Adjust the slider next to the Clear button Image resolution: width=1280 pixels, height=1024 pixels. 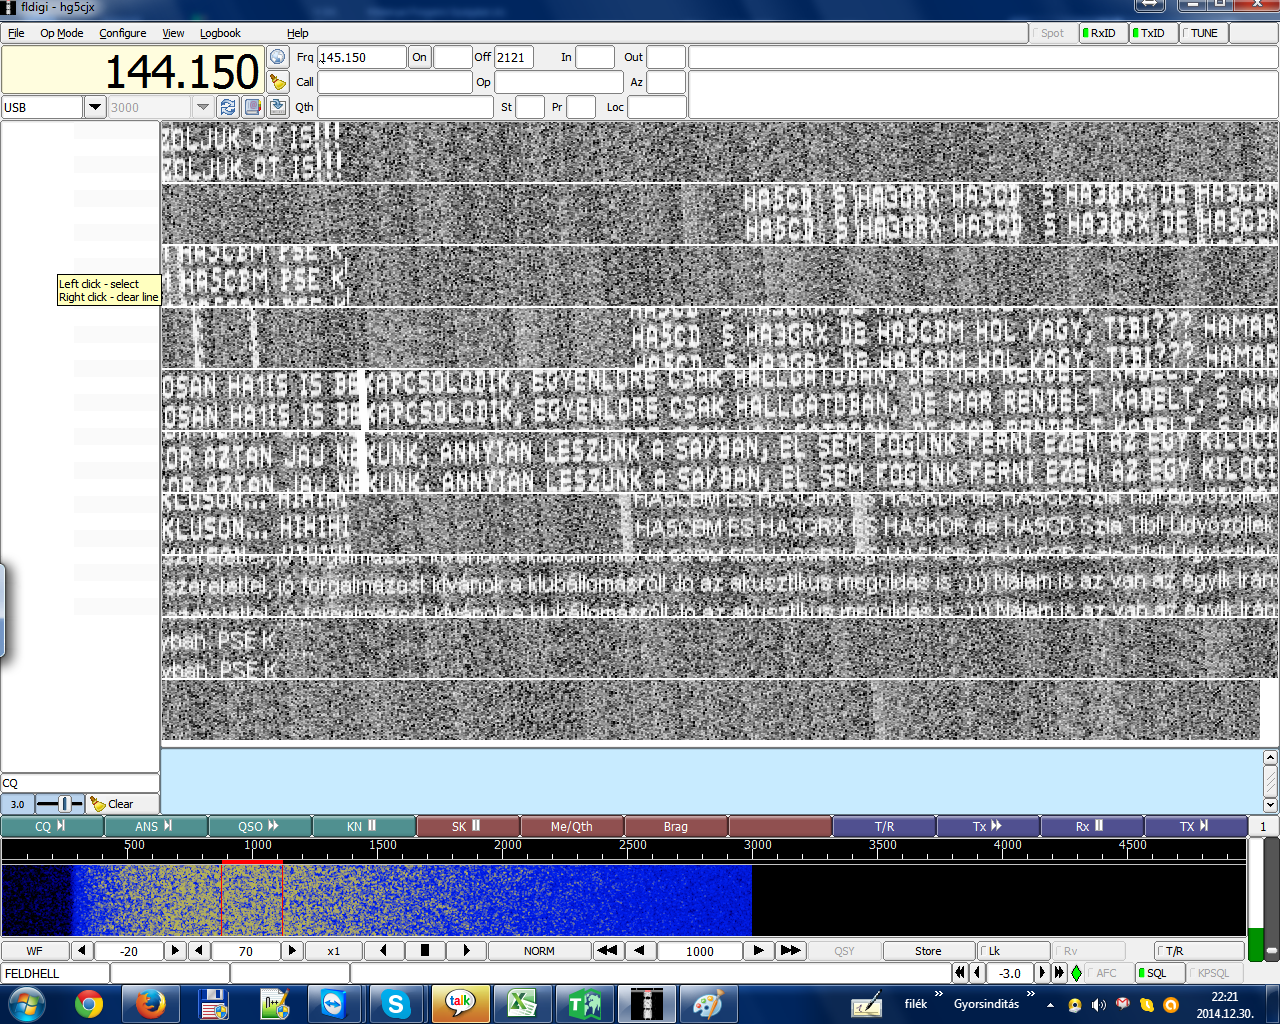[x=62, y=804]
